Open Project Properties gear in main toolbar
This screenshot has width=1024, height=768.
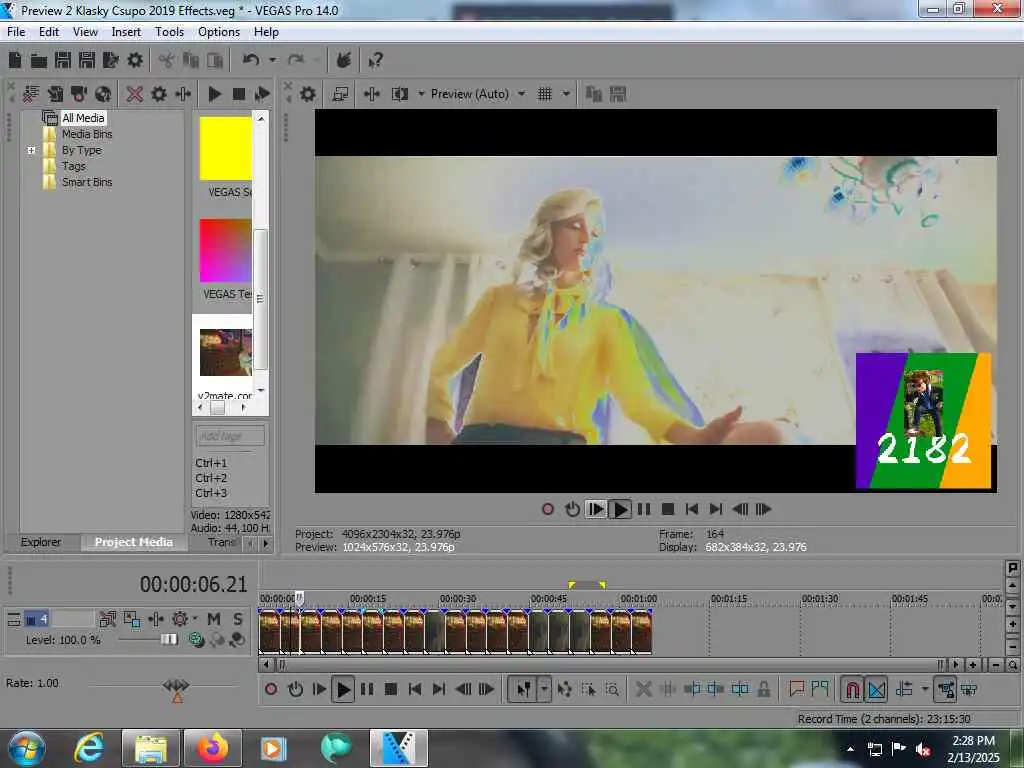(135, 60)
